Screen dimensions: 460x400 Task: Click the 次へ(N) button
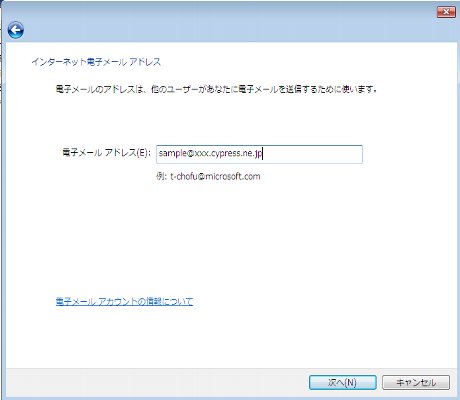coord(343,382)
